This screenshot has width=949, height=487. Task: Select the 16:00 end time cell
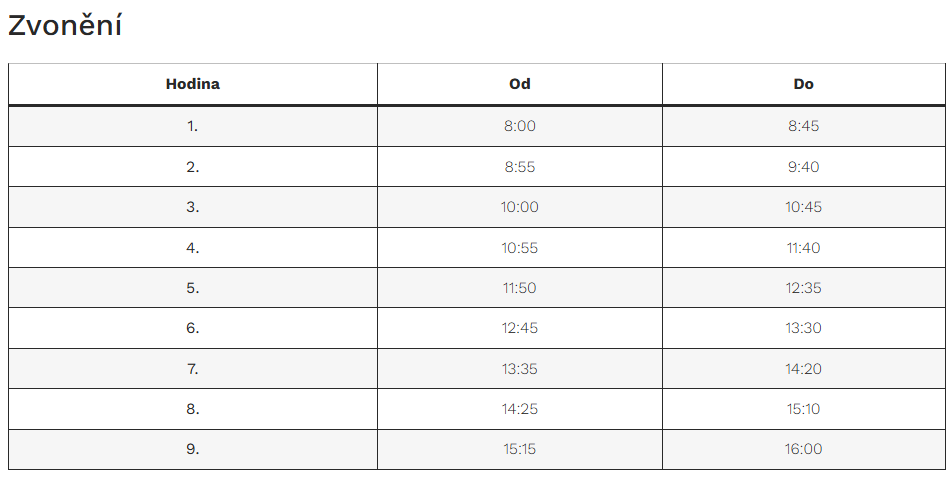click(804, 449)
